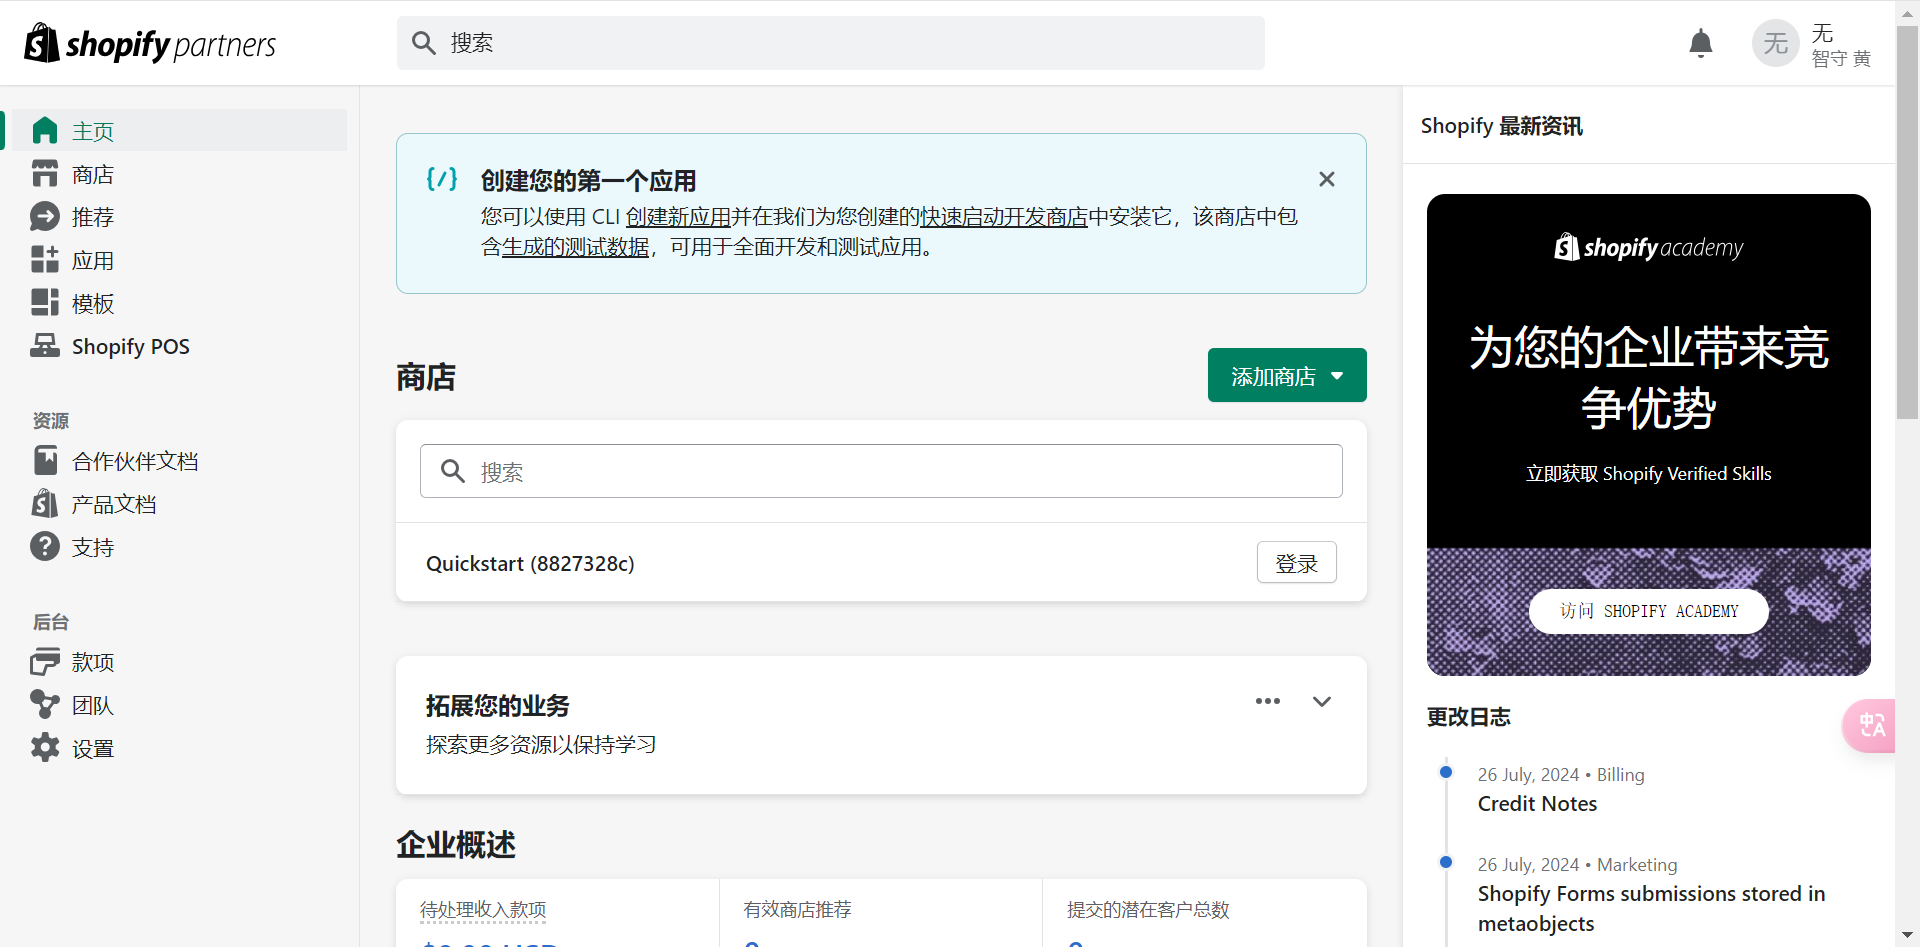
Task: Click the 待处理收入款项 label
Action: pos(483,910)
